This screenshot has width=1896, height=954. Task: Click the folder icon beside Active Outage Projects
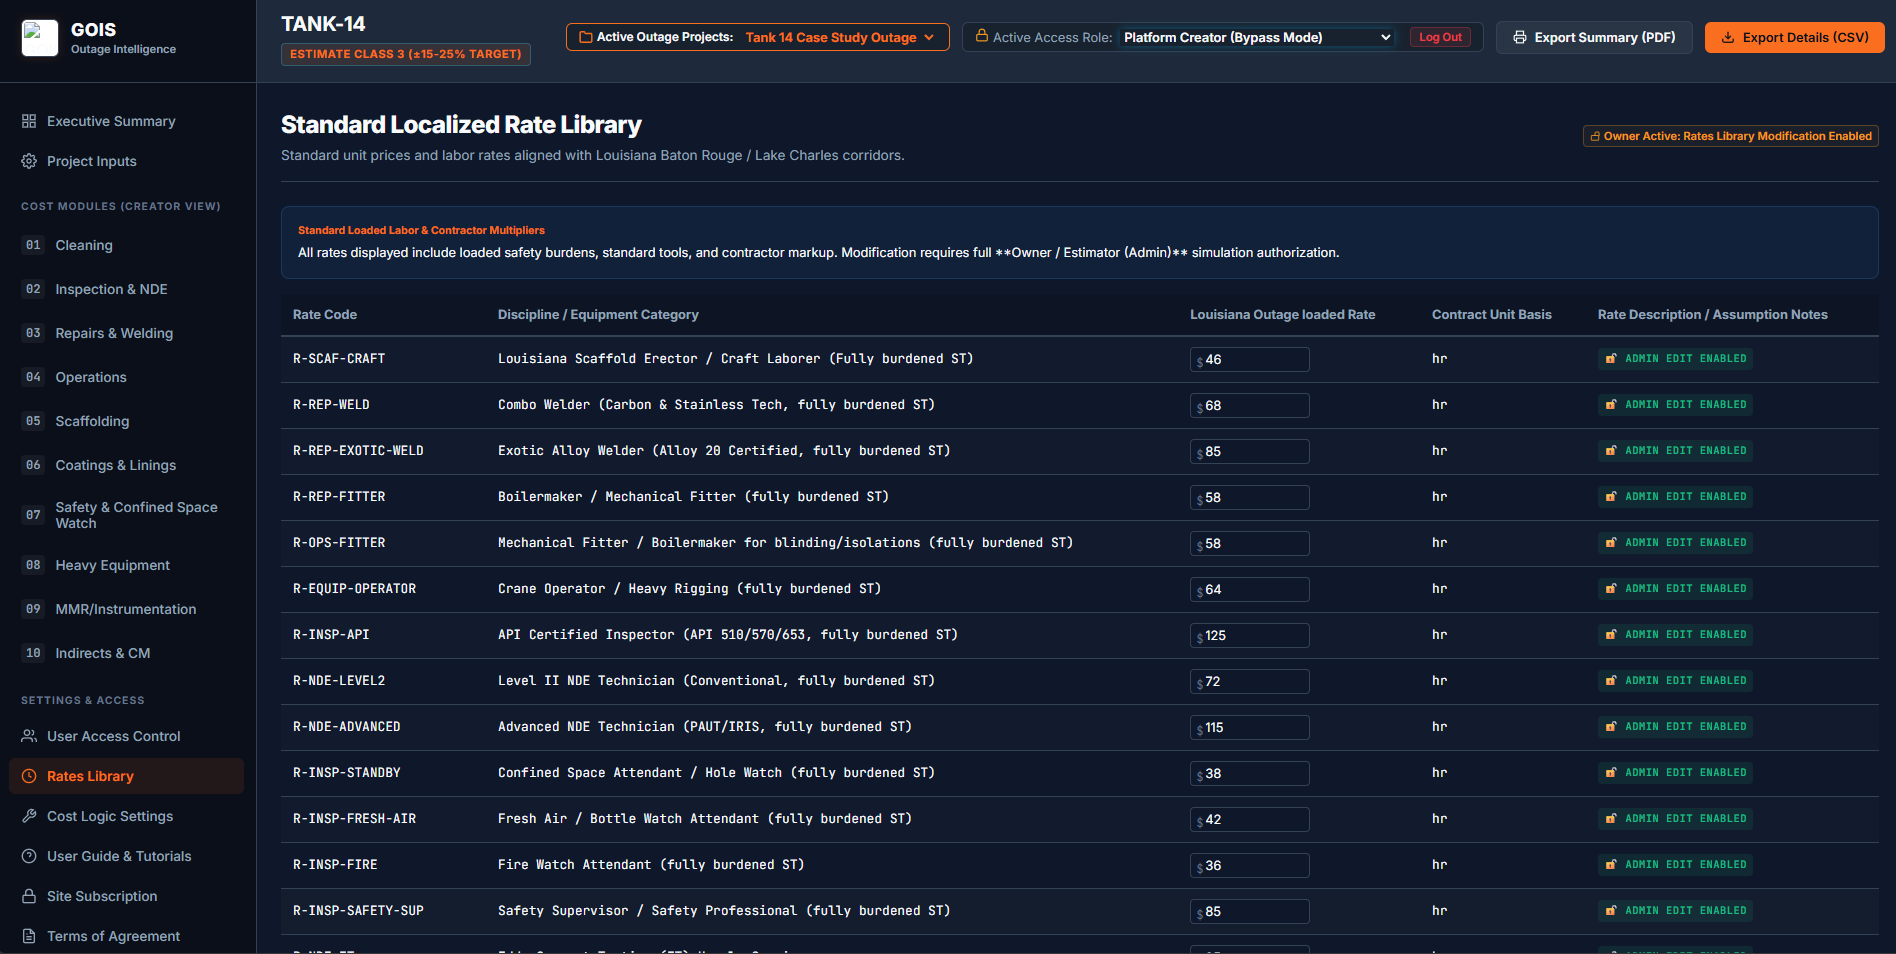pyautogui.click(x=586, y=37)
